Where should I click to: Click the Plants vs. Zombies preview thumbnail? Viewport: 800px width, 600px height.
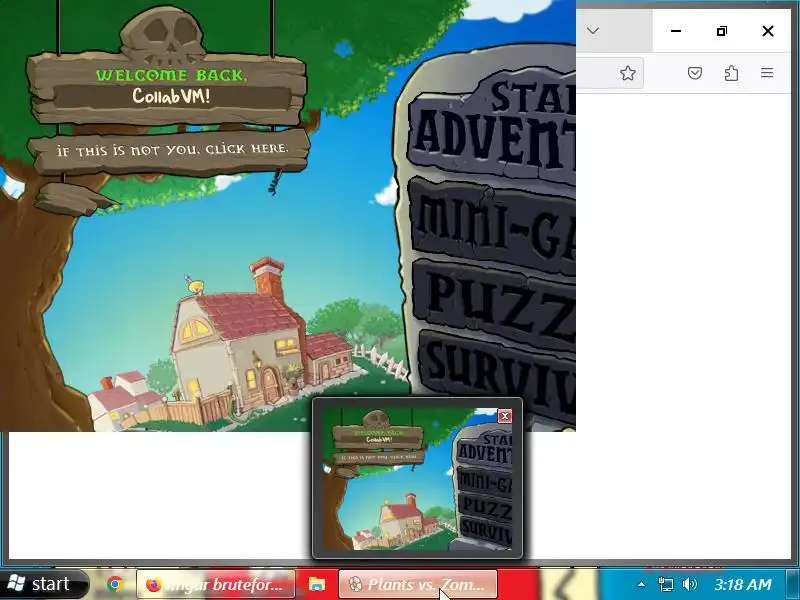[417, 478]
